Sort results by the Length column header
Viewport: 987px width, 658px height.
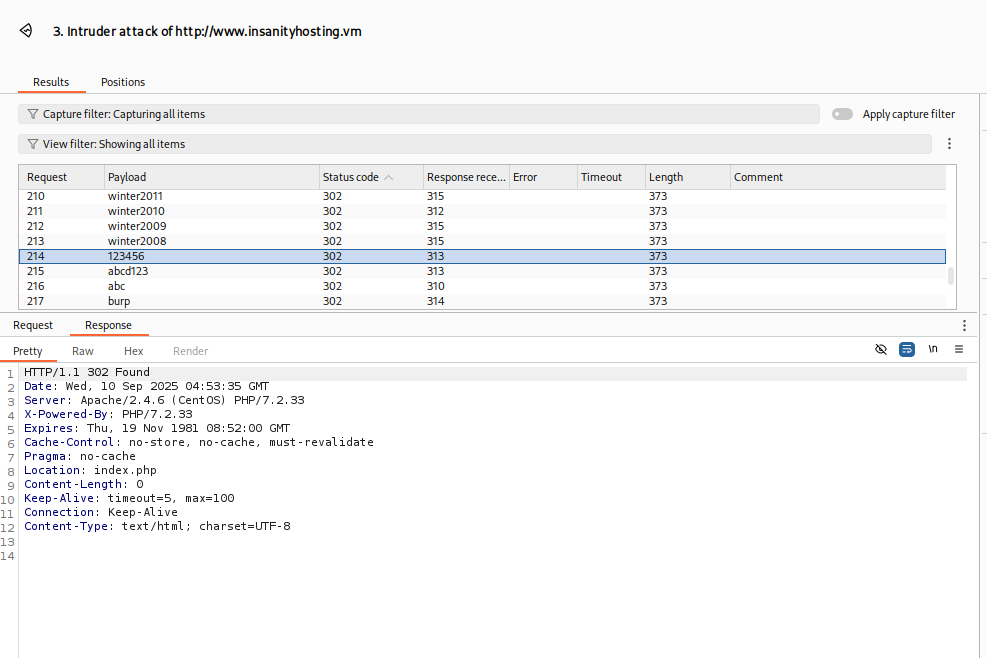tap(666, 177)
